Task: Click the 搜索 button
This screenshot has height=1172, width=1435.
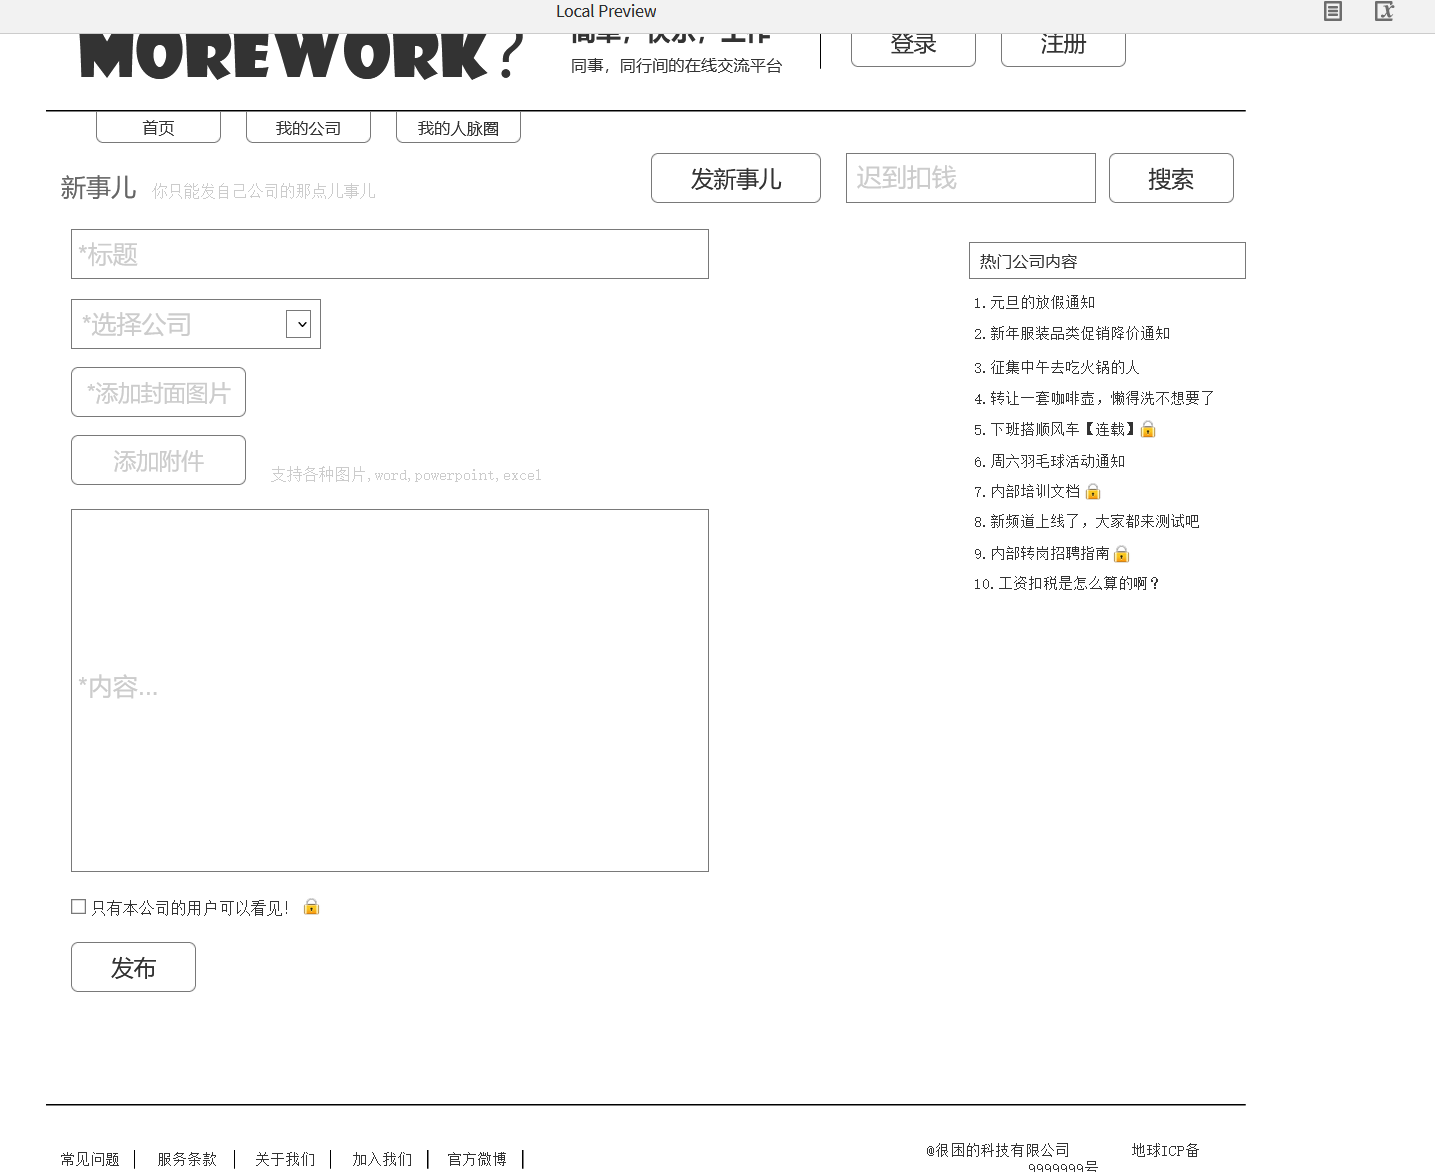Action: click(x=1171, y=178)
